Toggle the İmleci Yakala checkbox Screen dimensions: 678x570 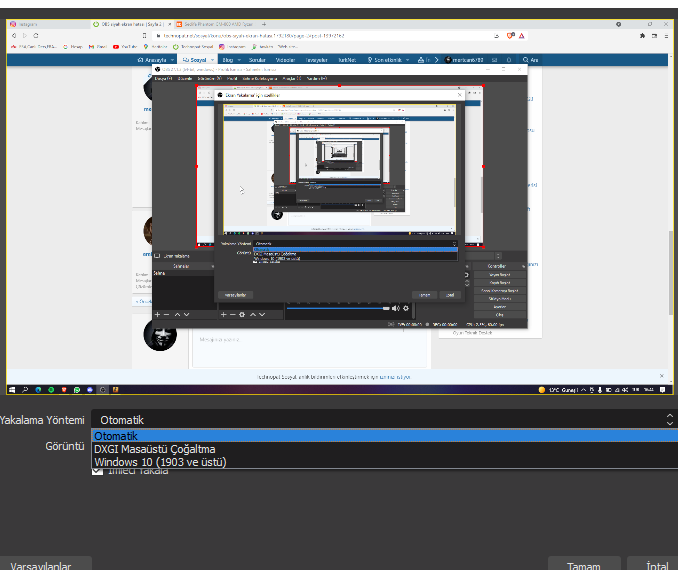coord(97,471)
